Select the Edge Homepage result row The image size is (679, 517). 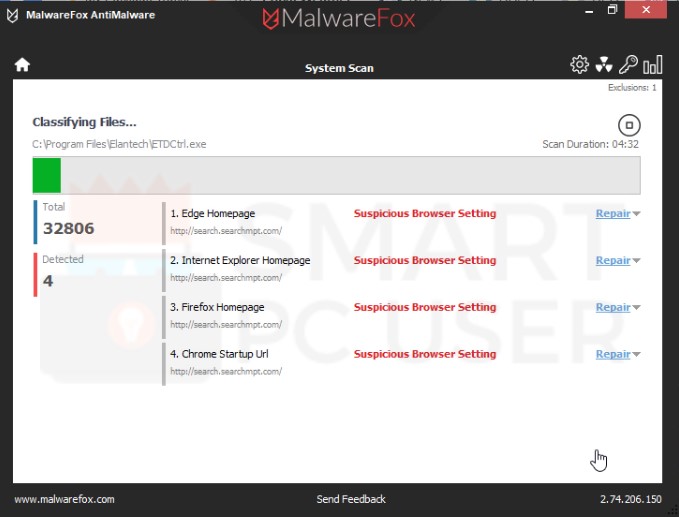tap(401, 223)
